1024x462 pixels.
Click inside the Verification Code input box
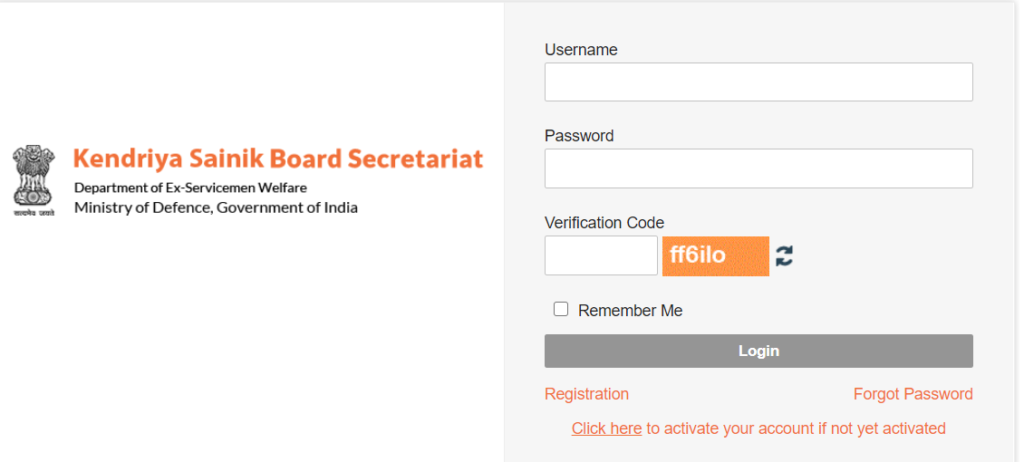[x=601, y=256]
